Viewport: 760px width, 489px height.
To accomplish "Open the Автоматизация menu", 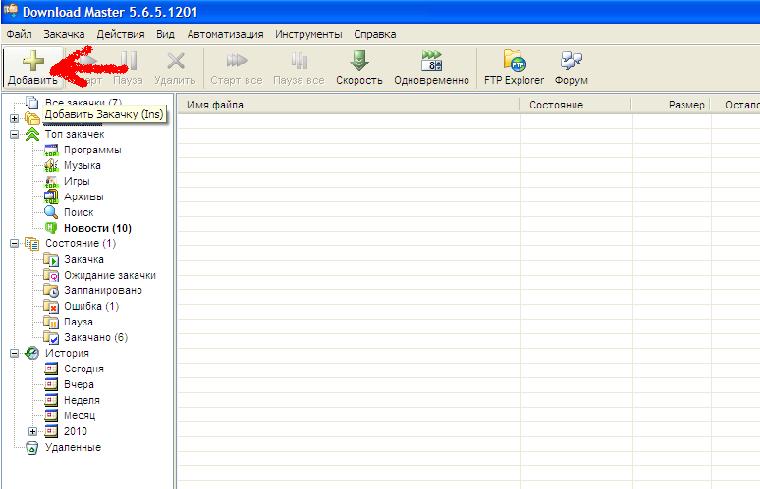I will tap(225, 34).
